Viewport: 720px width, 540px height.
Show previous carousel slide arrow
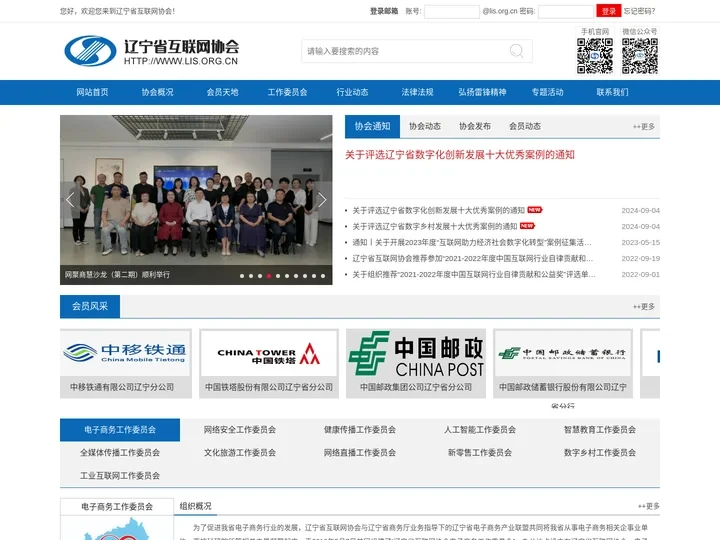pyautogui.click(x=70, y=200)
